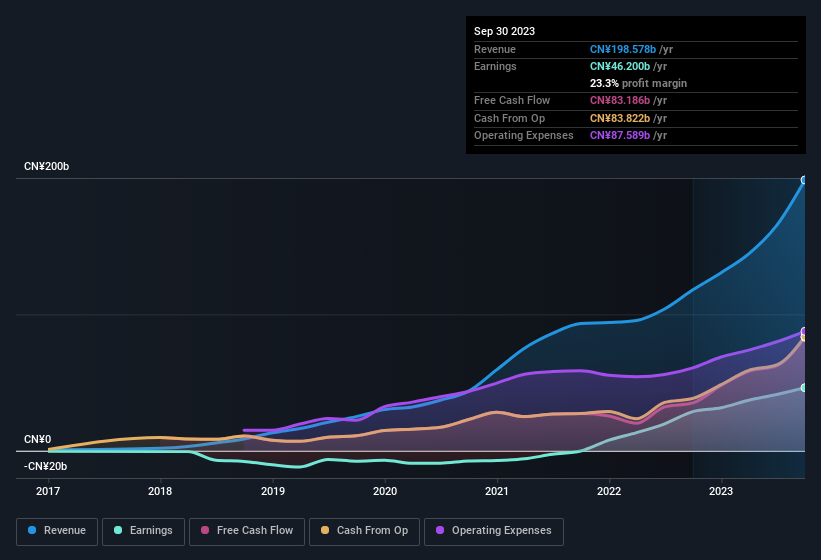Screen dimensions: 821x560
Task: Click the 2019 x-axis label
Action: pos(273,491)
